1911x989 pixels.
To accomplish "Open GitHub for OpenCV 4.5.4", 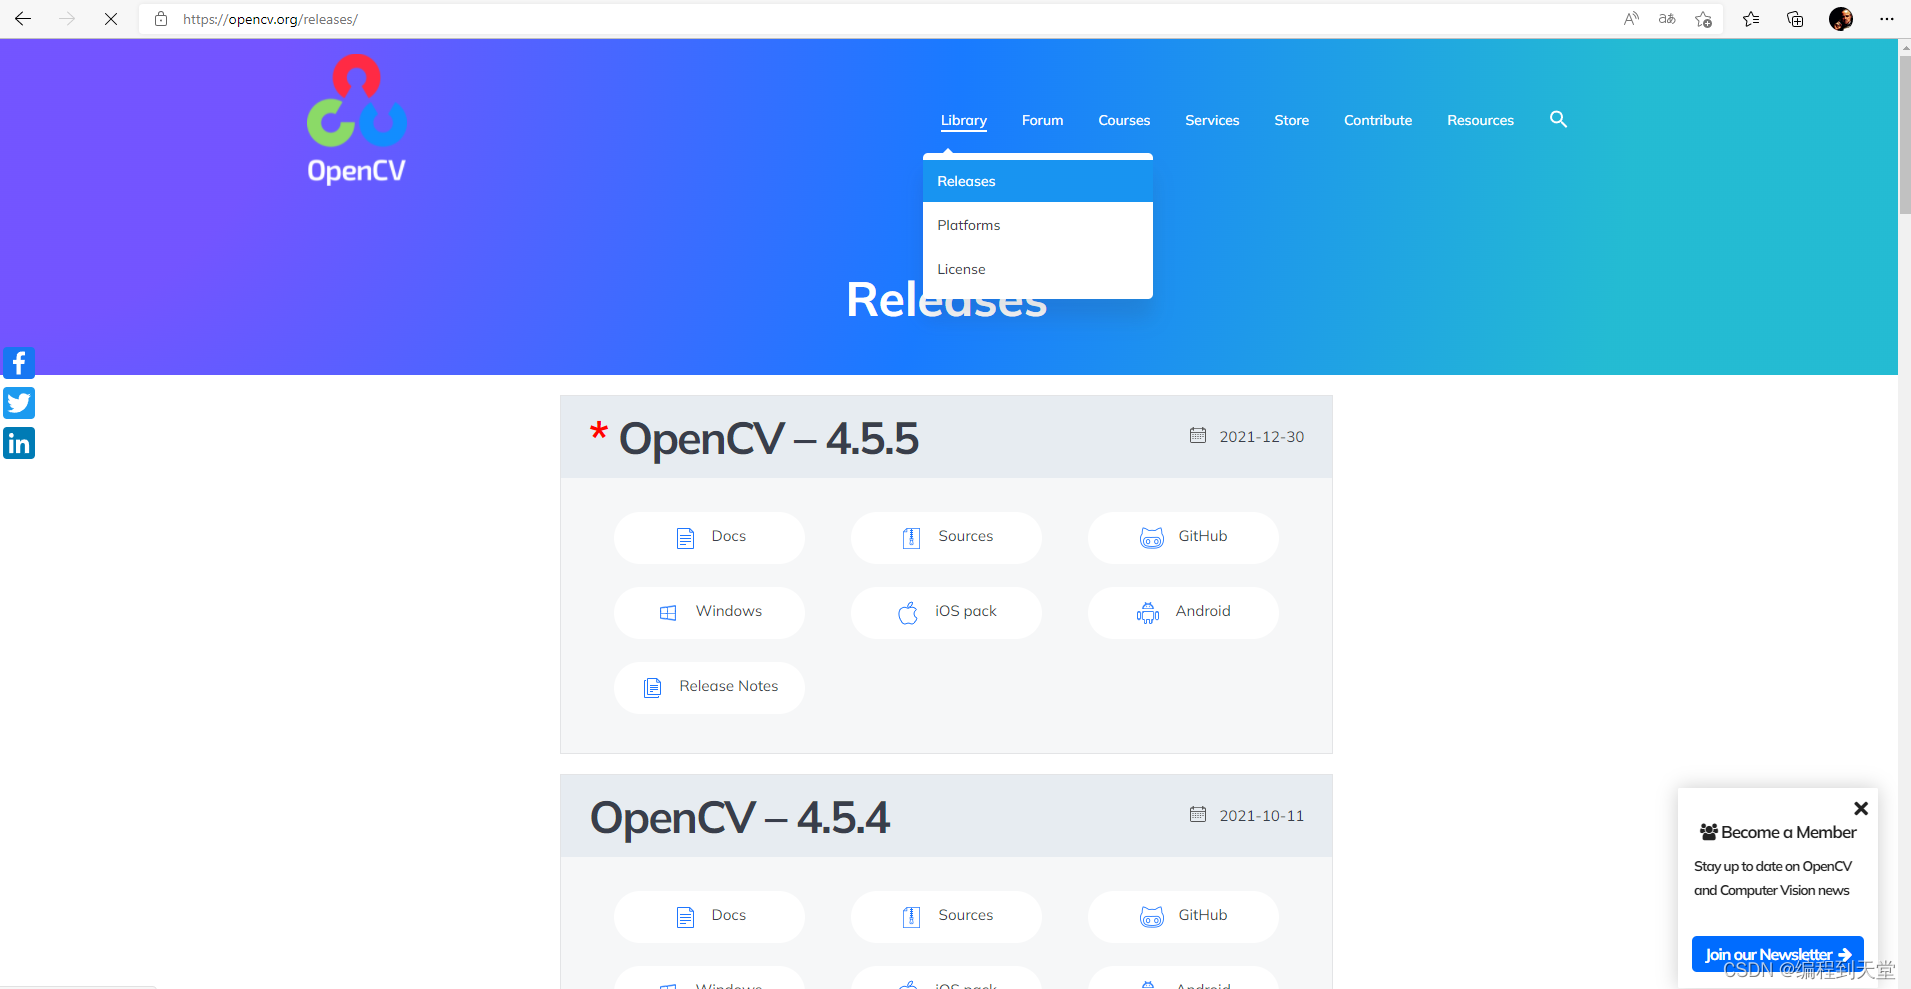I will click(1183, 916).
